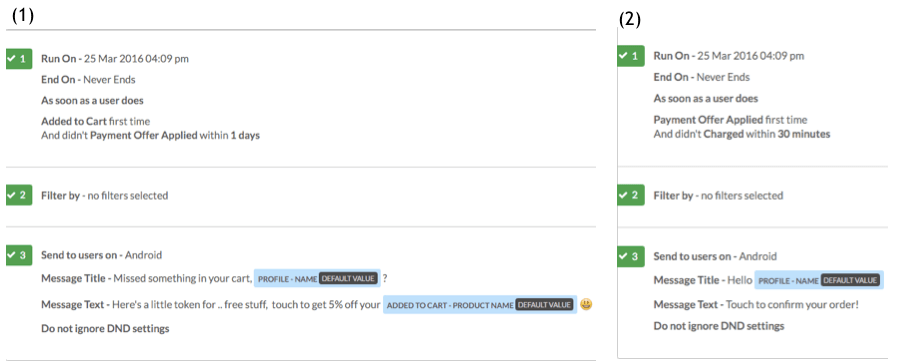
Task: Click DEFAULT VALUE tag beside panel (1) PROFILE - NAME
Action: [x=348, y=279]
